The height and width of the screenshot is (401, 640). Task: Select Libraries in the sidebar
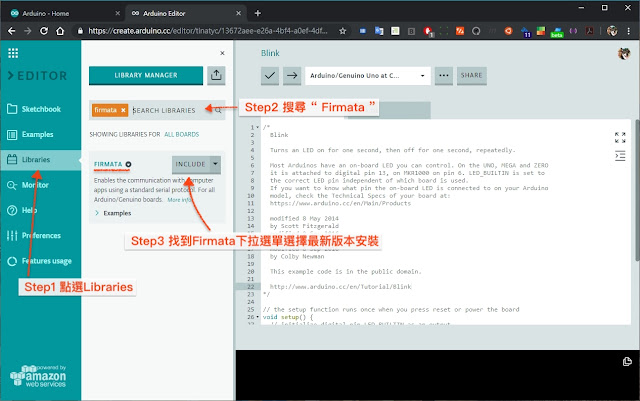point(41,160)
